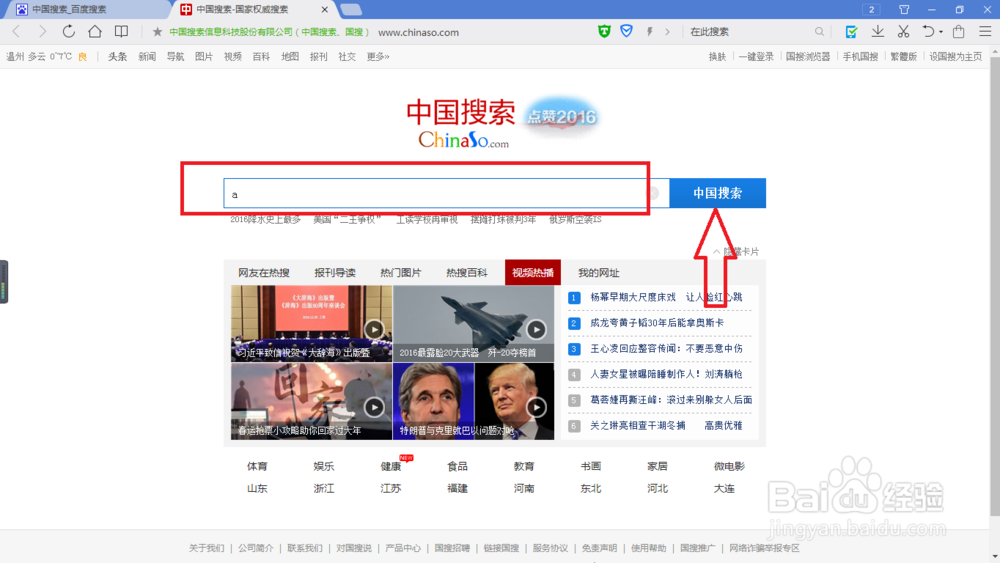
Task: Open the 微电影 category link
Action: tap(729, 466)
